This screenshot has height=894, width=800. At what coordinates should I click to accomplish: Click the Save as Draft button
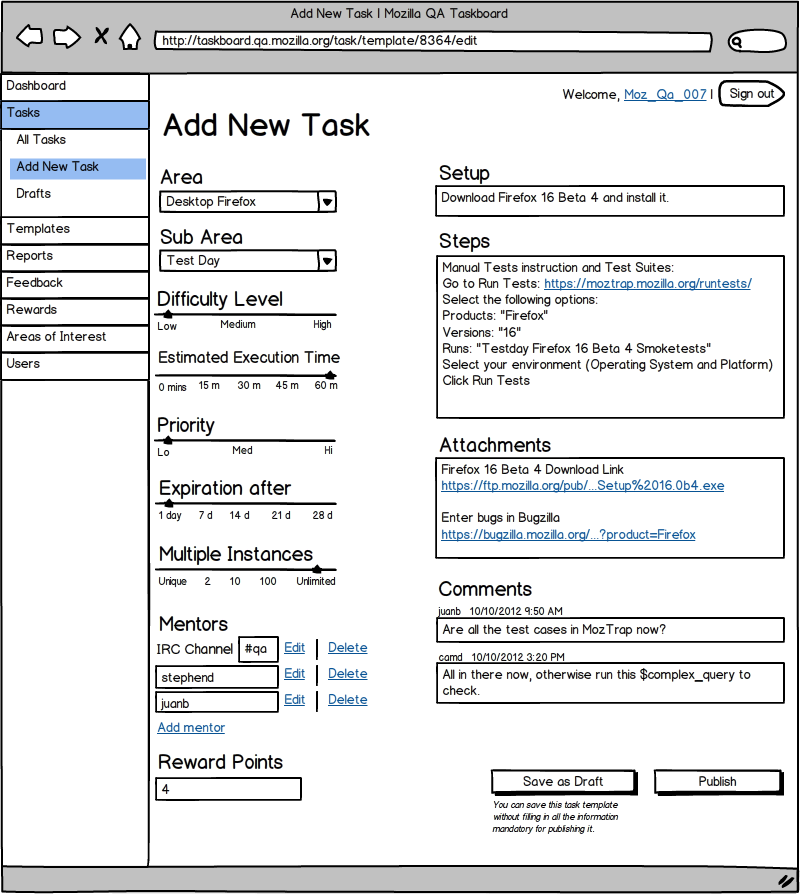click(x=564, y=782)
